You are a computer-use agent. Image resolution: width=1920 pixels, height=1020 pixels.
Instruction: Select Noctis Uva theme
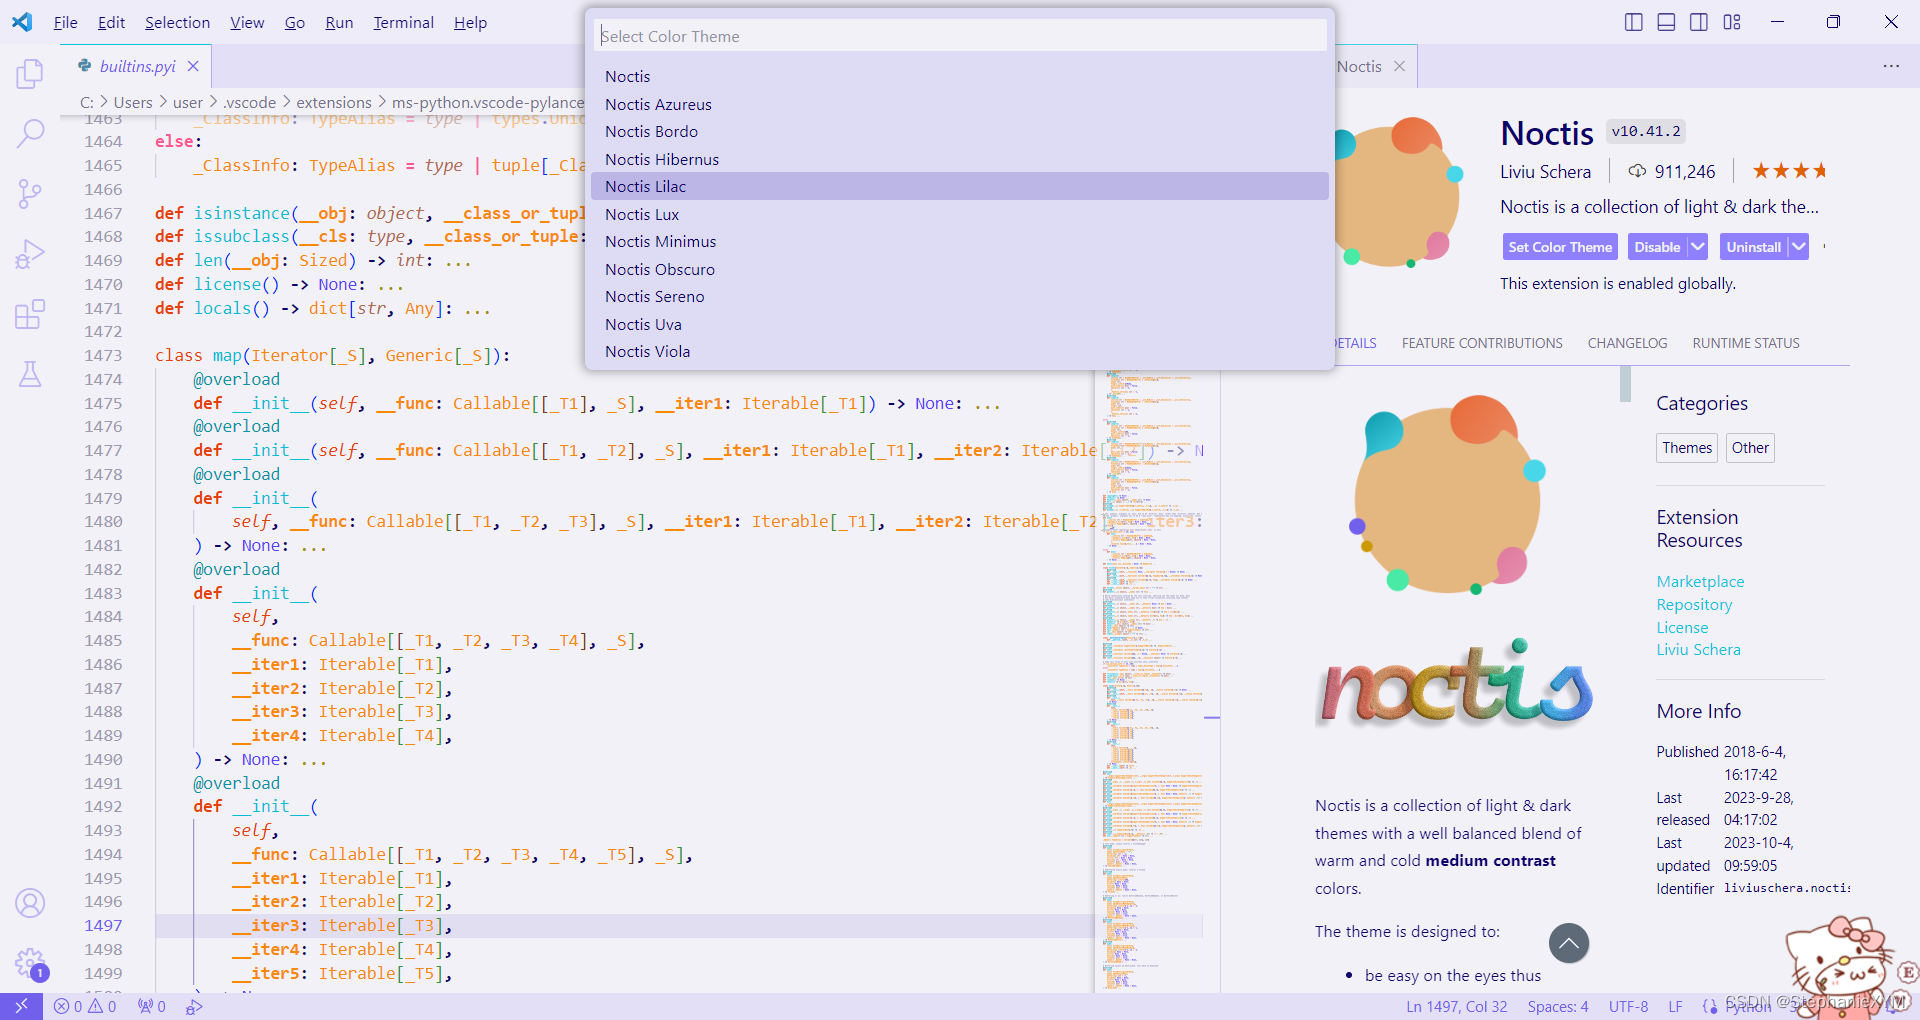pyautogui.click(x=960, y=324)
